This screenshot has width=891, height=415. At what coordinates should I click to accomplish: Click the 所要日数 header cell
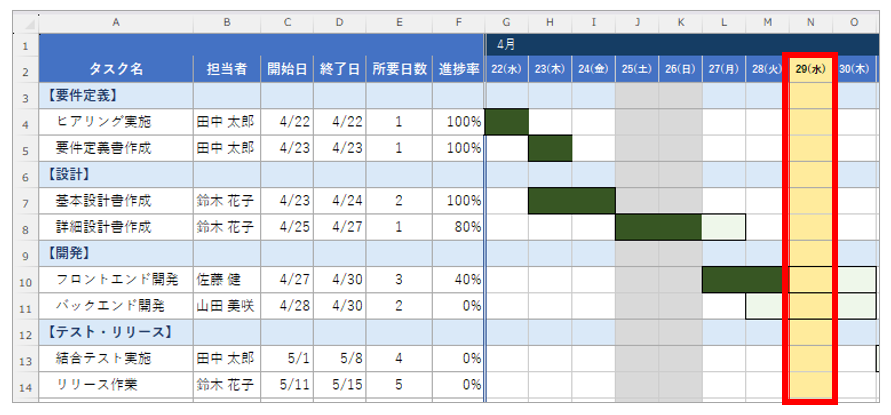399,69
